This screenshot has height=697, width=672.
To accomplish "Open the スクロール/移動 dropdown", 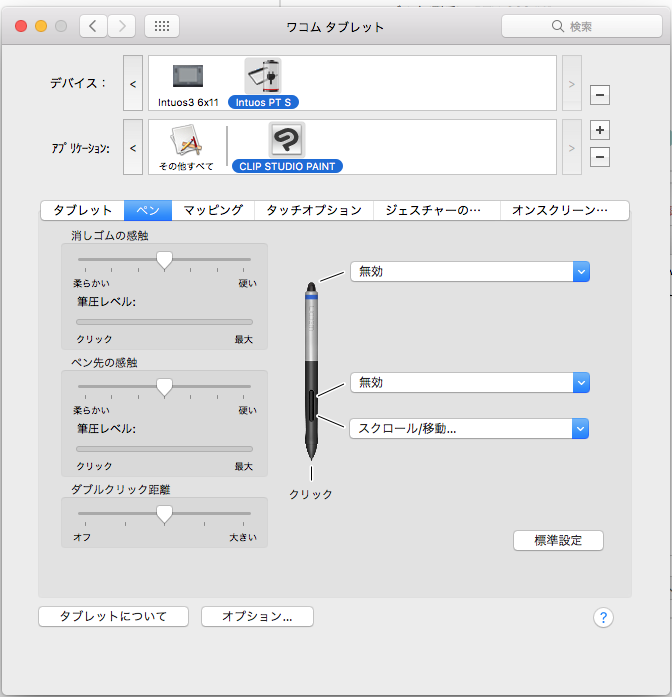I will (469, 428).
